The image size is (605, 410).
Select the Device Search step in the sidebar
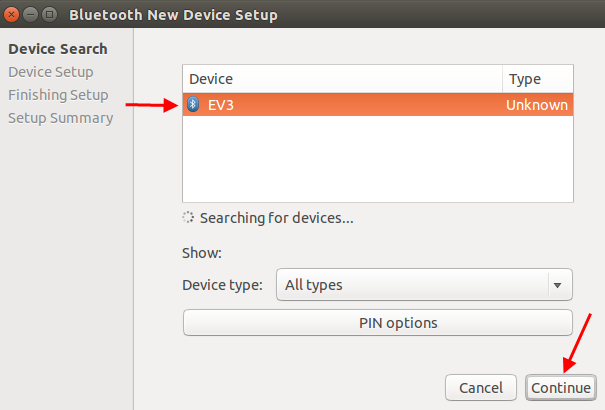click(58, 49)
